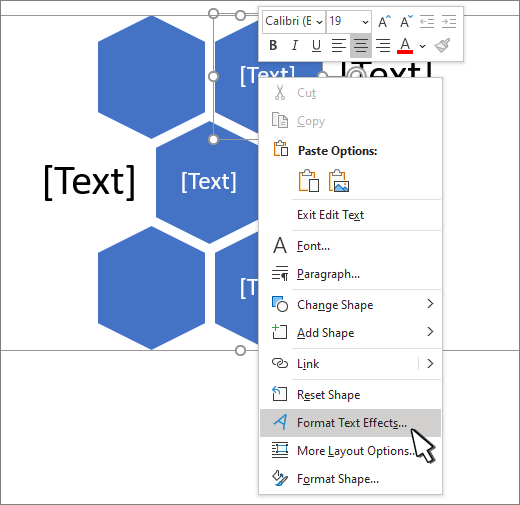Click the bottom-left corner selection handle
The height and width of the screenshot is (505, 520).
[213, 139]
